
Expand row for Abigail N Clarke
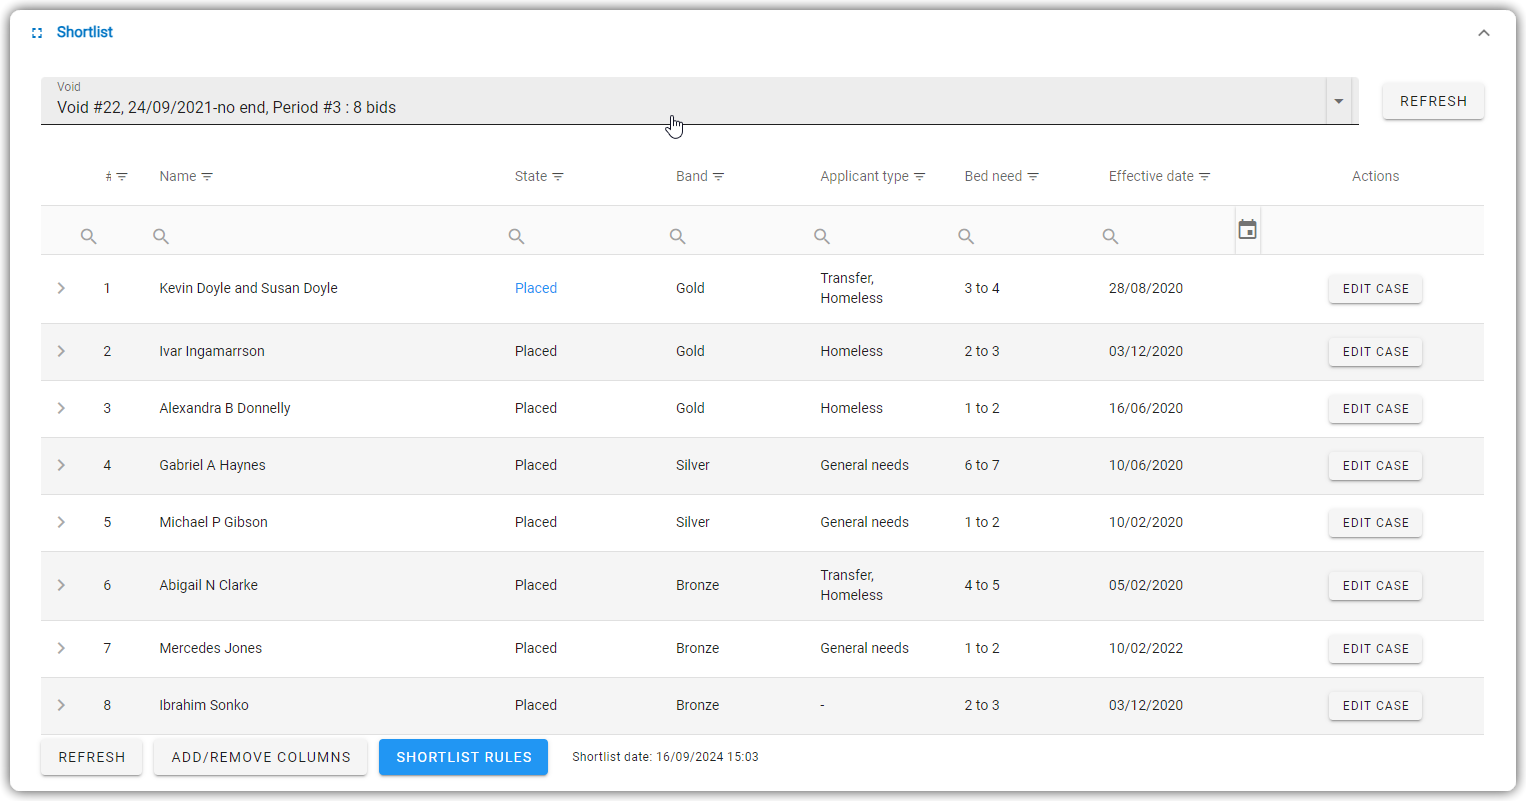[x=61, y=585]
